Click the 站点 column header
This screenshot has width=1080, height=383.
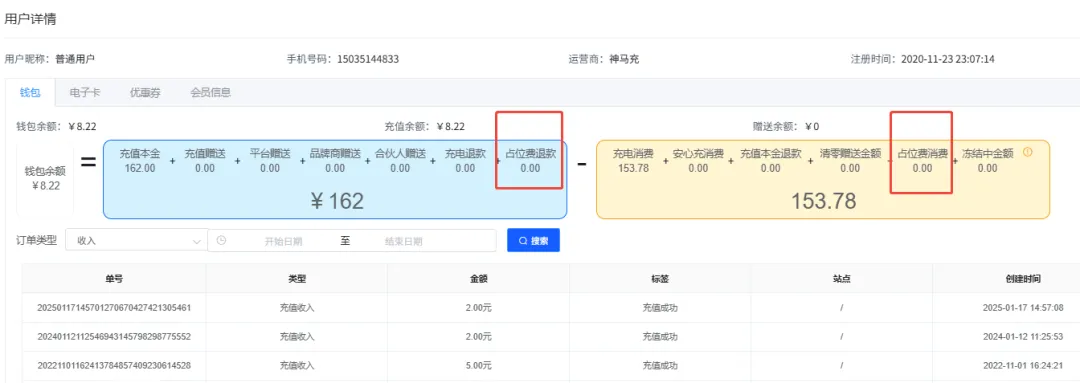point(842,279)
